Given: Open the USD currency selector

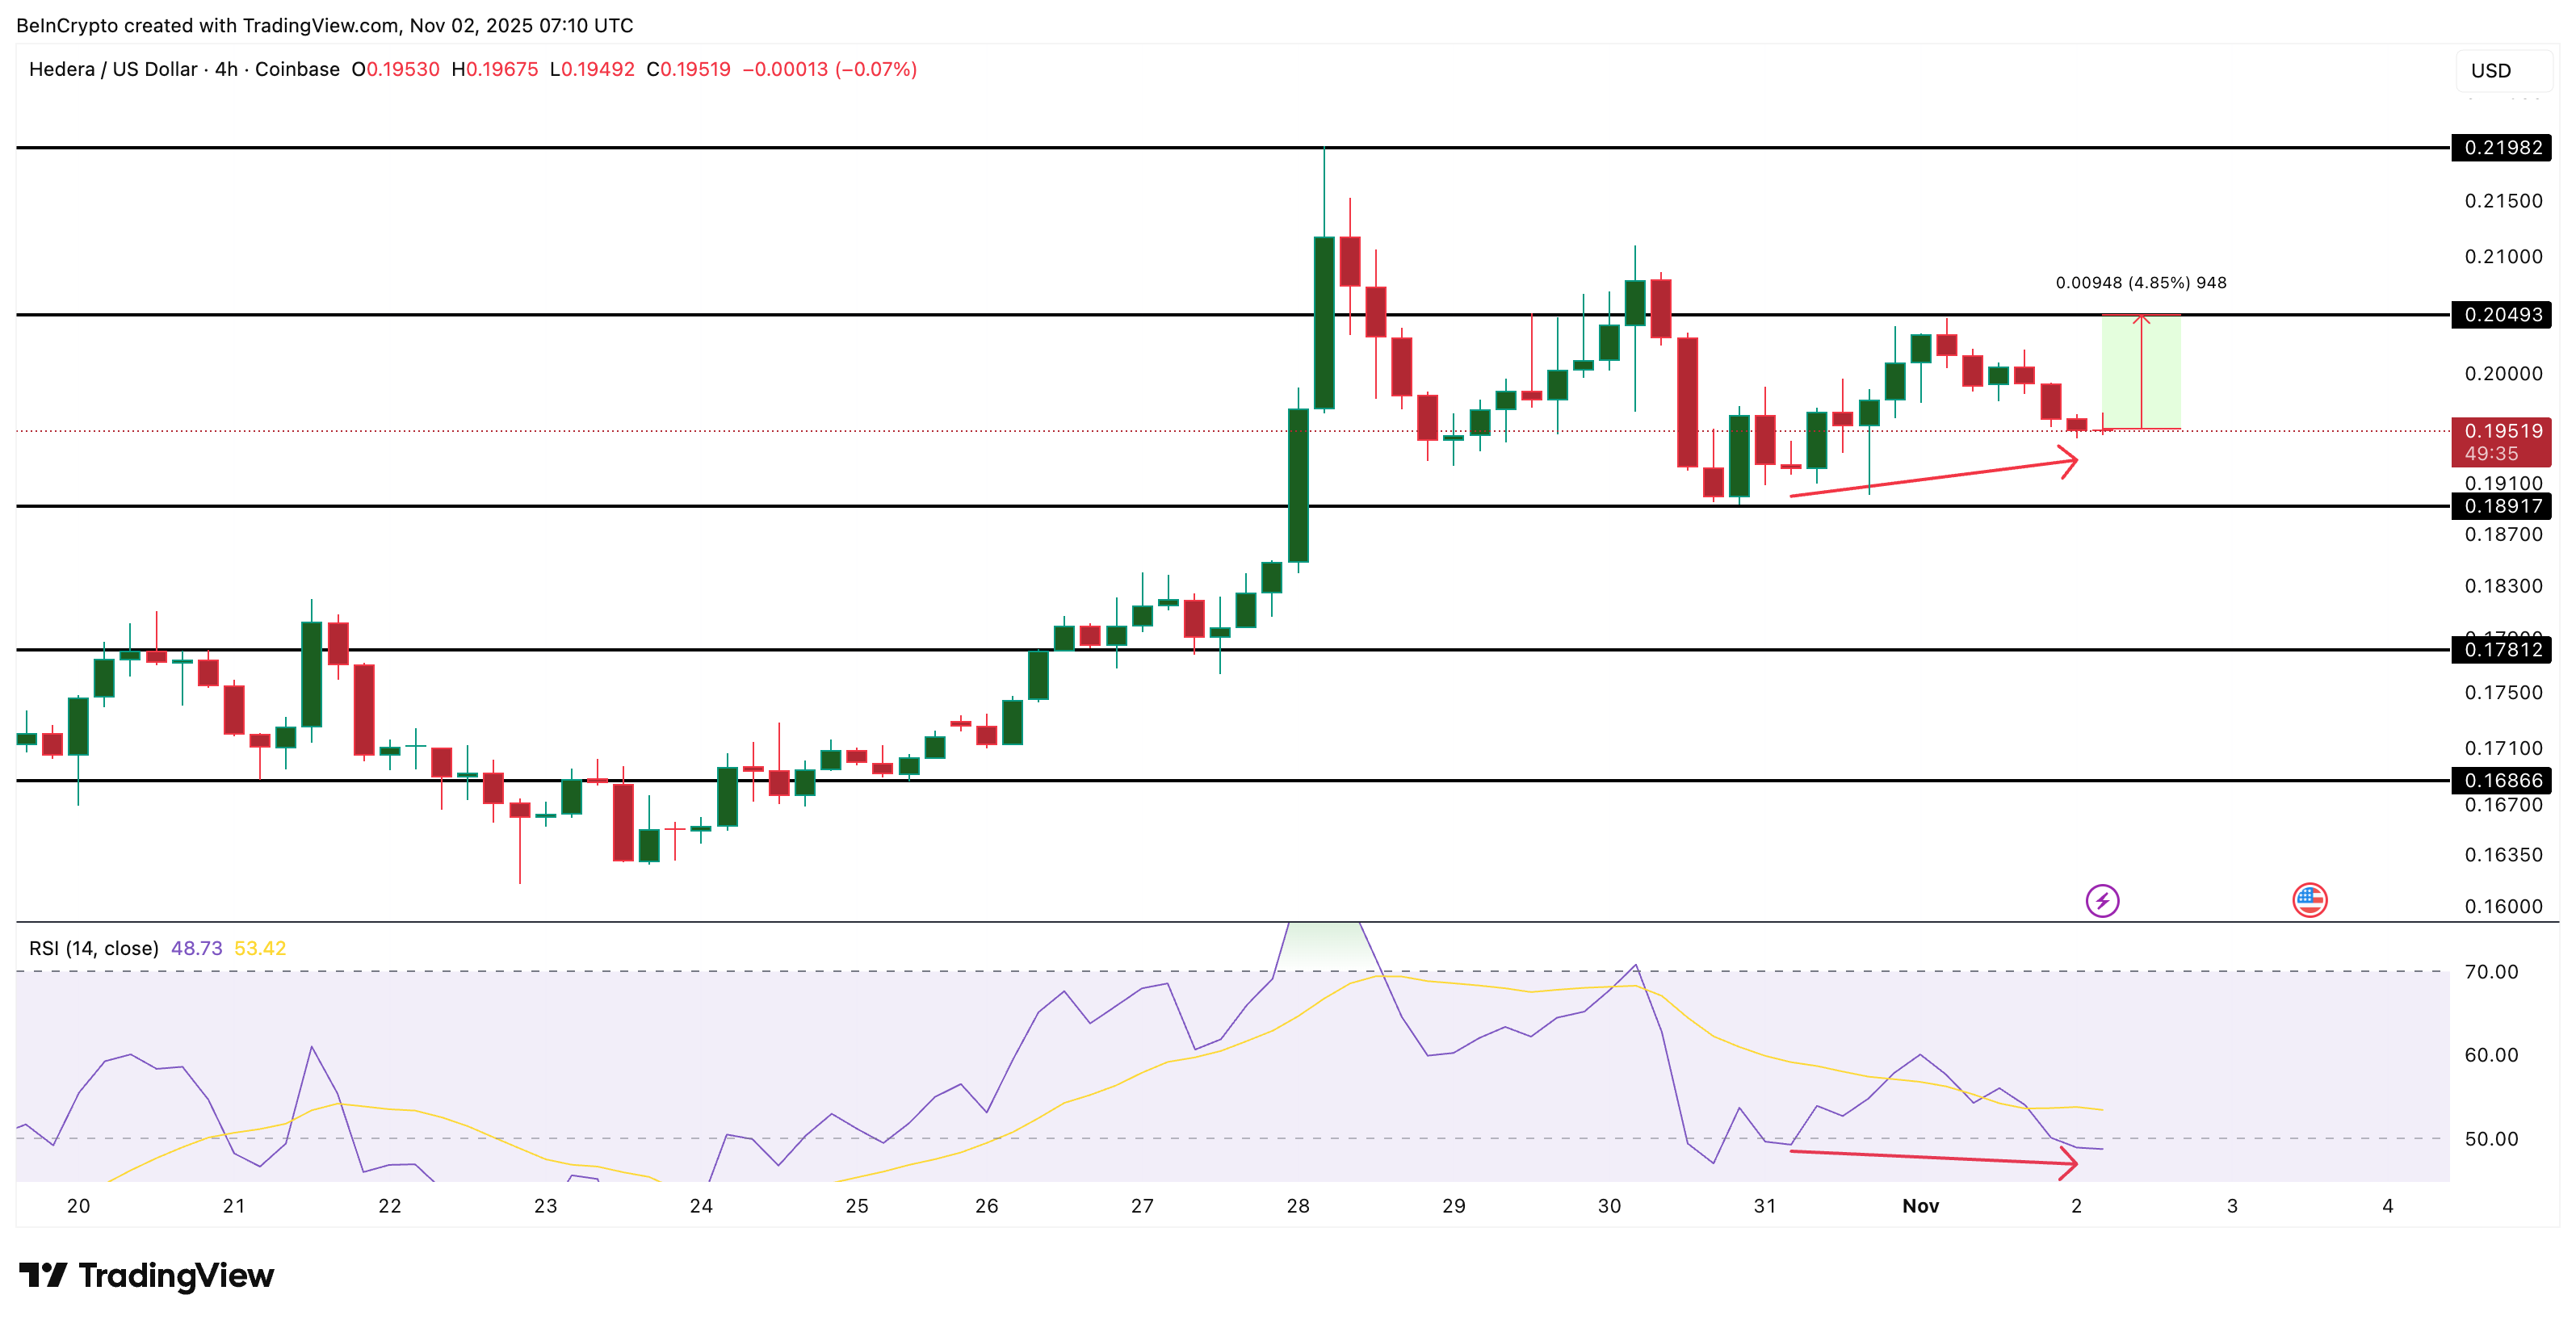Looking at the screenshot, I should pyautogui.click(x=2493, y=71).
